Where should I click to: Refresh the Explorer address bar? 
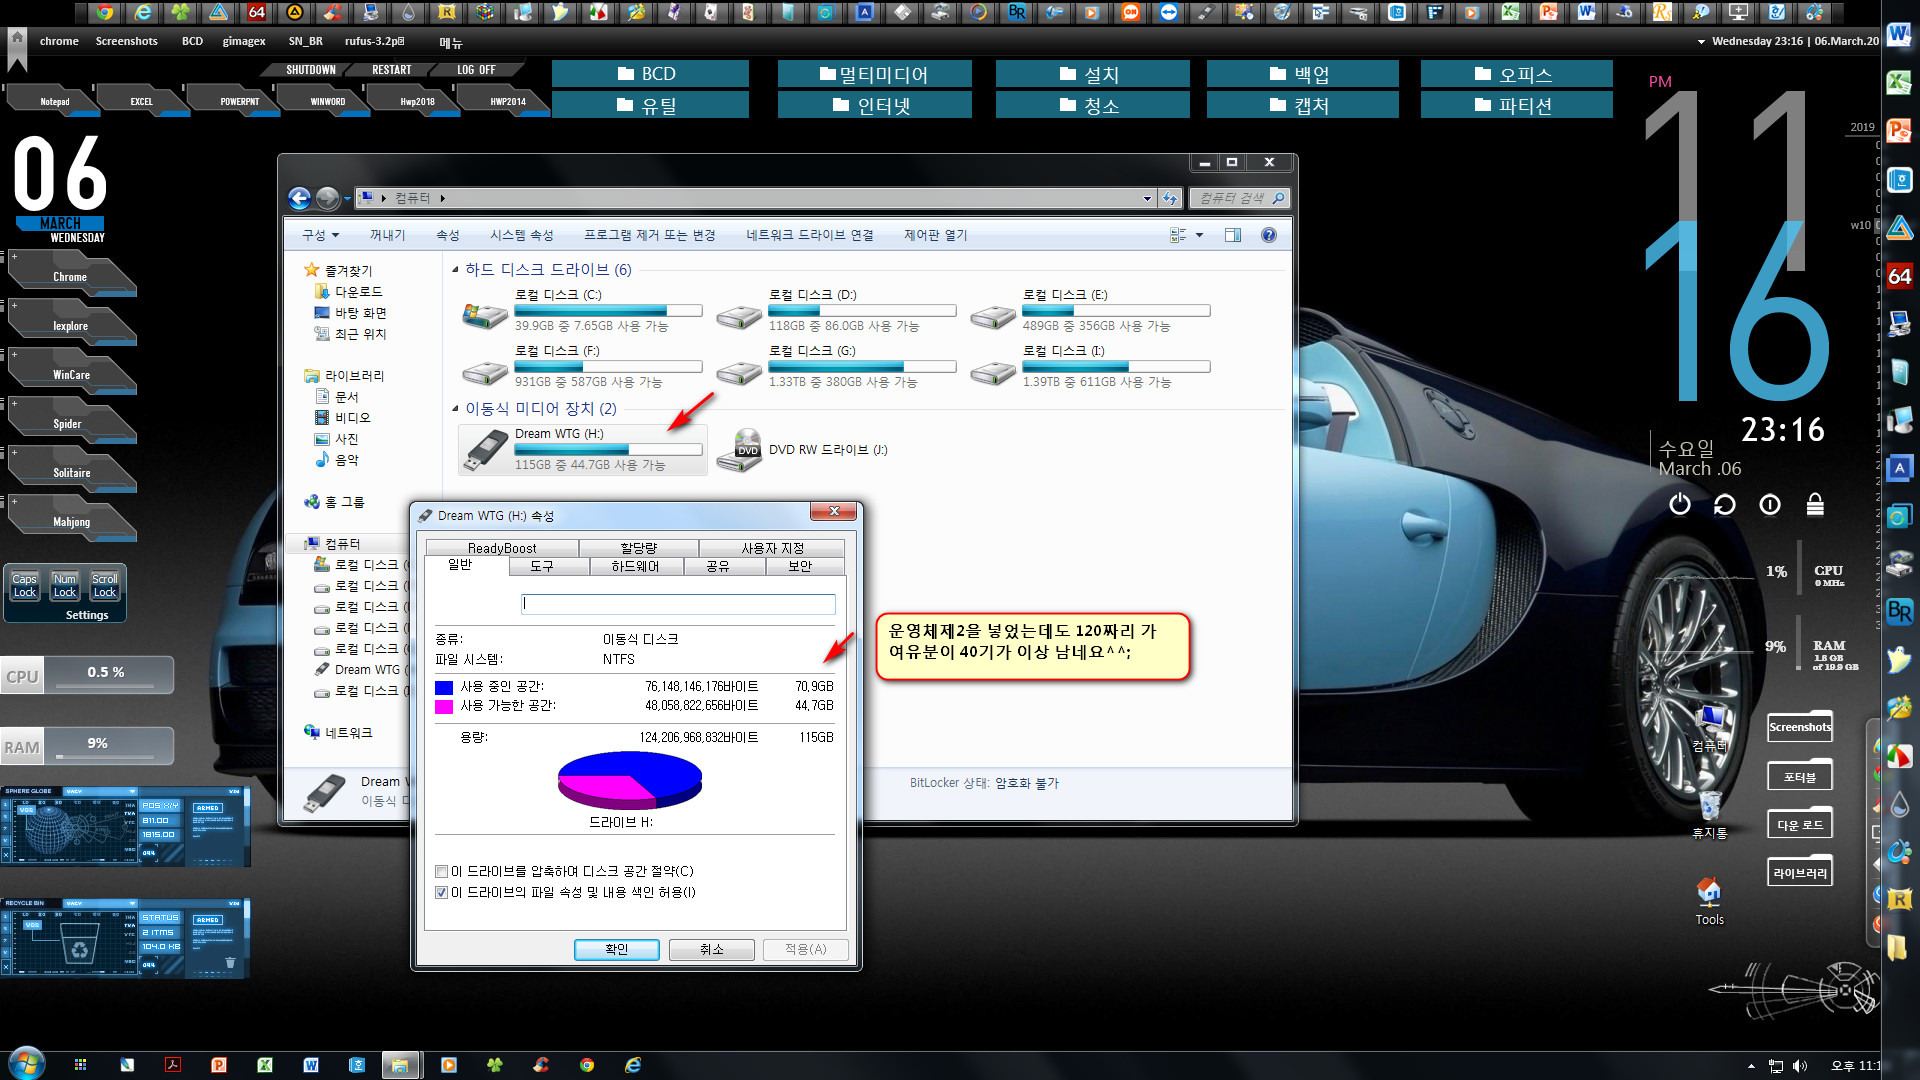[1170, 198]
